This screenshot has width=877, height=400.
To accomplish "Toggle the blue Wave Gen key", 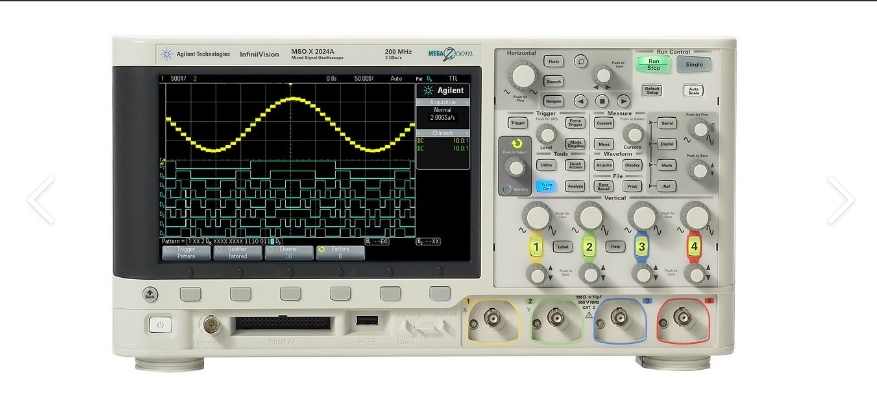I will click(x=546, y=186).
